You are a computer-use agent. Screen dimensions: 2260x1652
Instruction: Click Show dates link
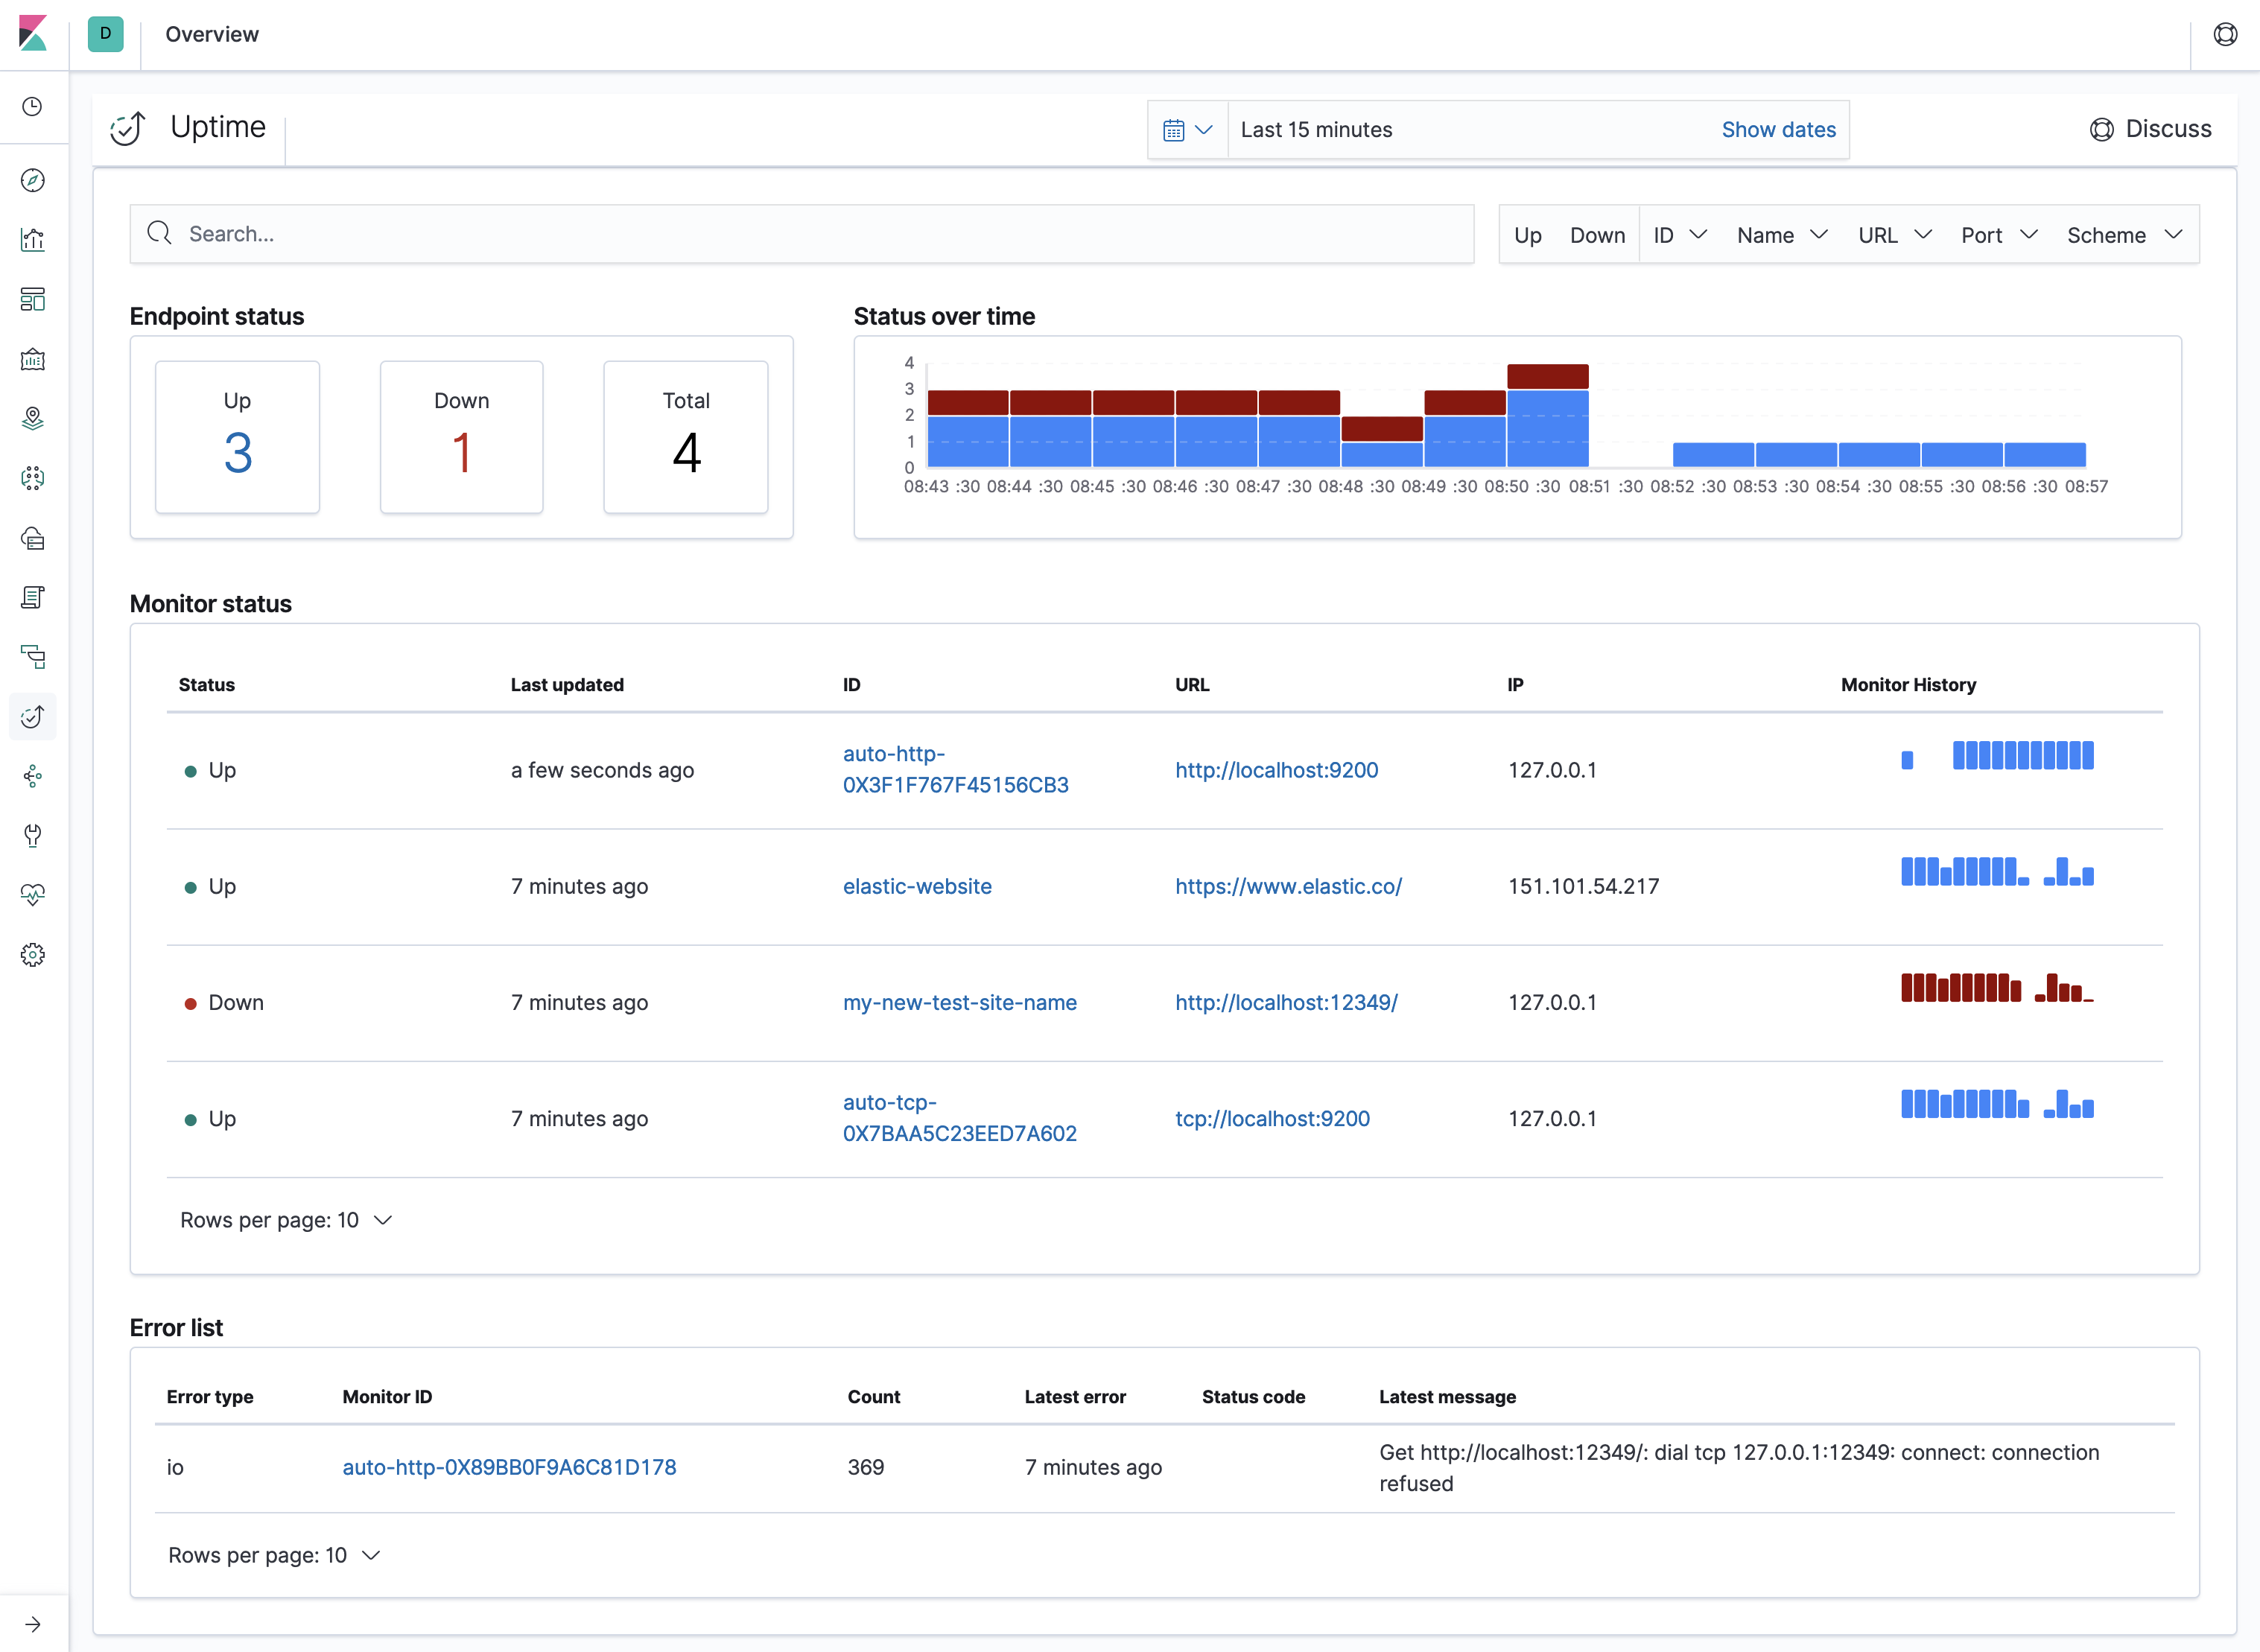1778,130
